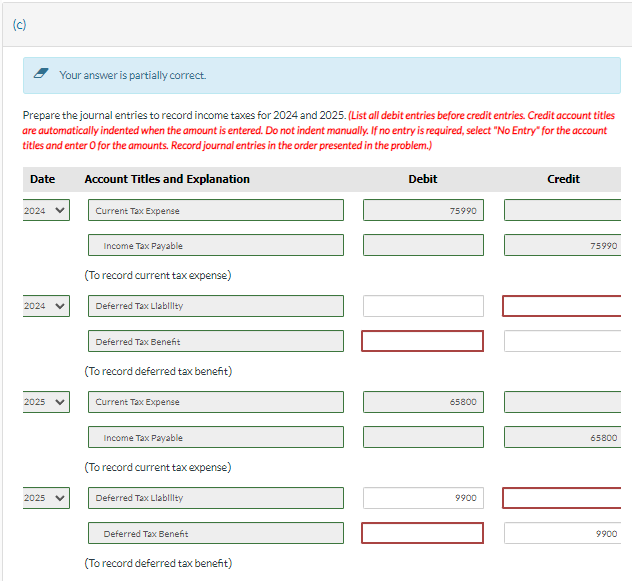Click first '(To record current tax expense)' note
Screen dimensions: 632x581
pos(158,275)
